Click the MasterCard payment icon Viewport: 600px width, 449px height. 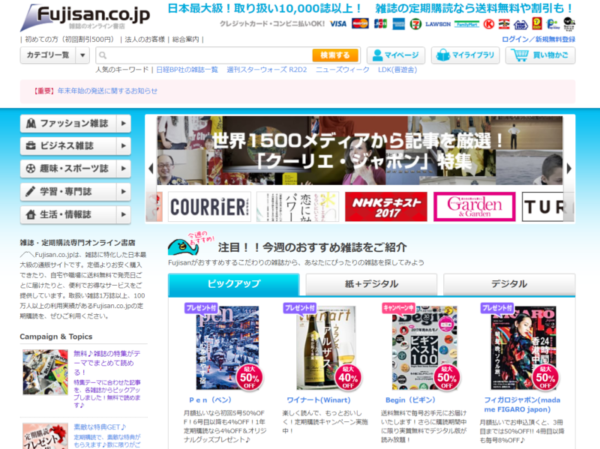click(x=360, y=24)
